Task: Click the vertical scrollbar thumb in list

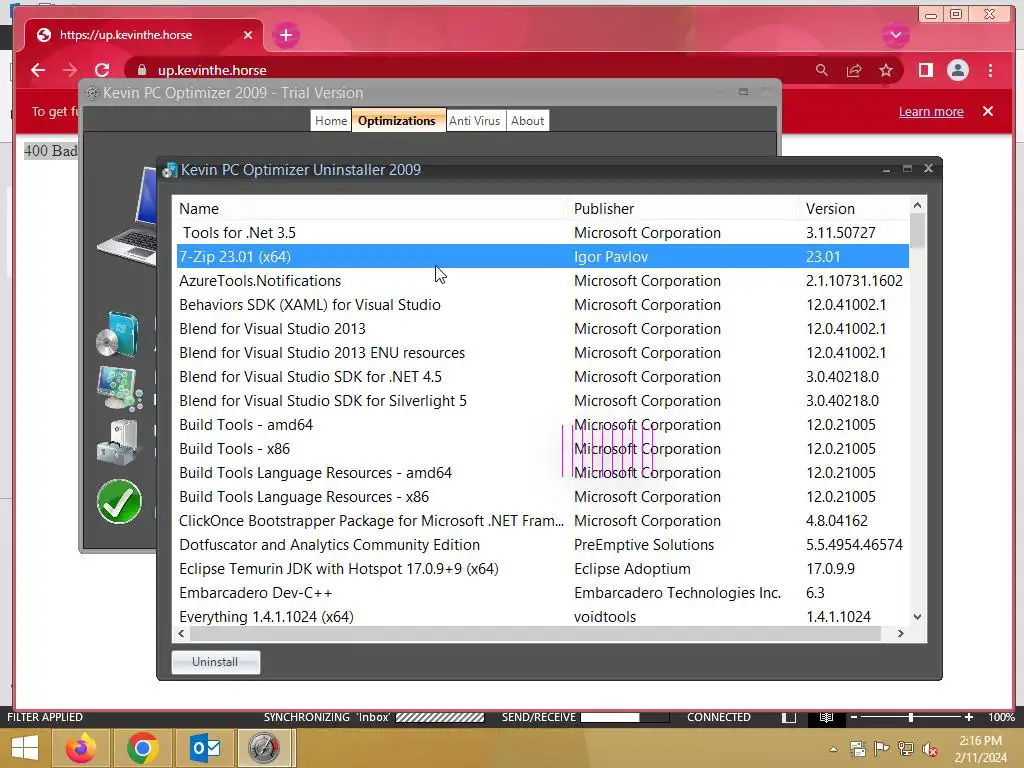Action: [x=918, y=231]
